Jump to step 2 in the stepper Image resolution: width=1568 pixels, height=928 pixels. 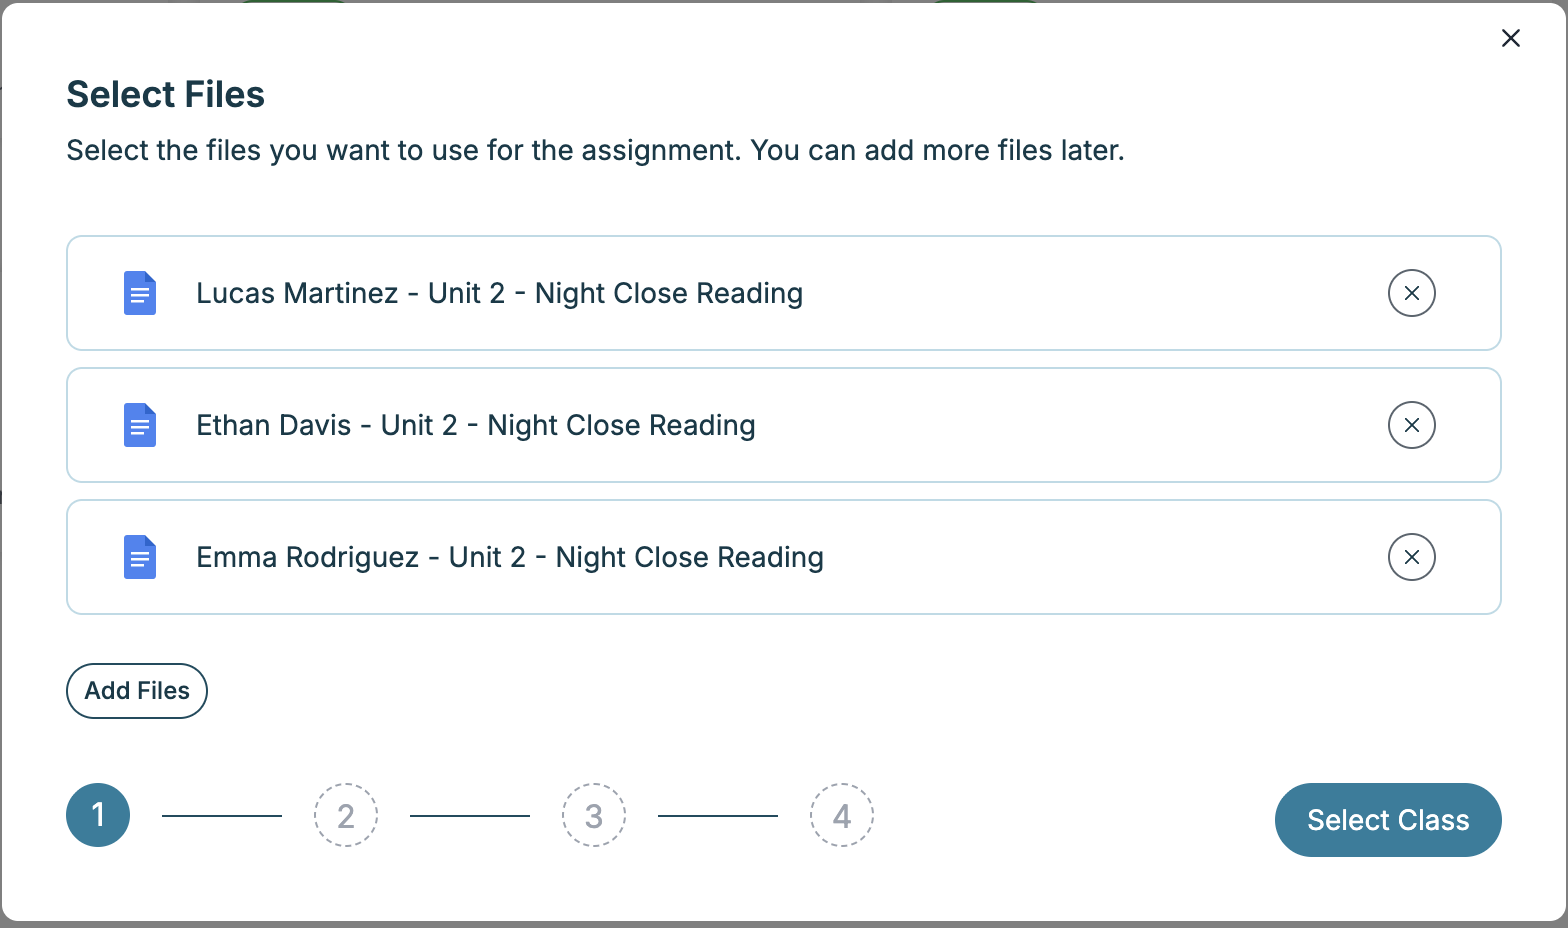(x=346, y=815)
